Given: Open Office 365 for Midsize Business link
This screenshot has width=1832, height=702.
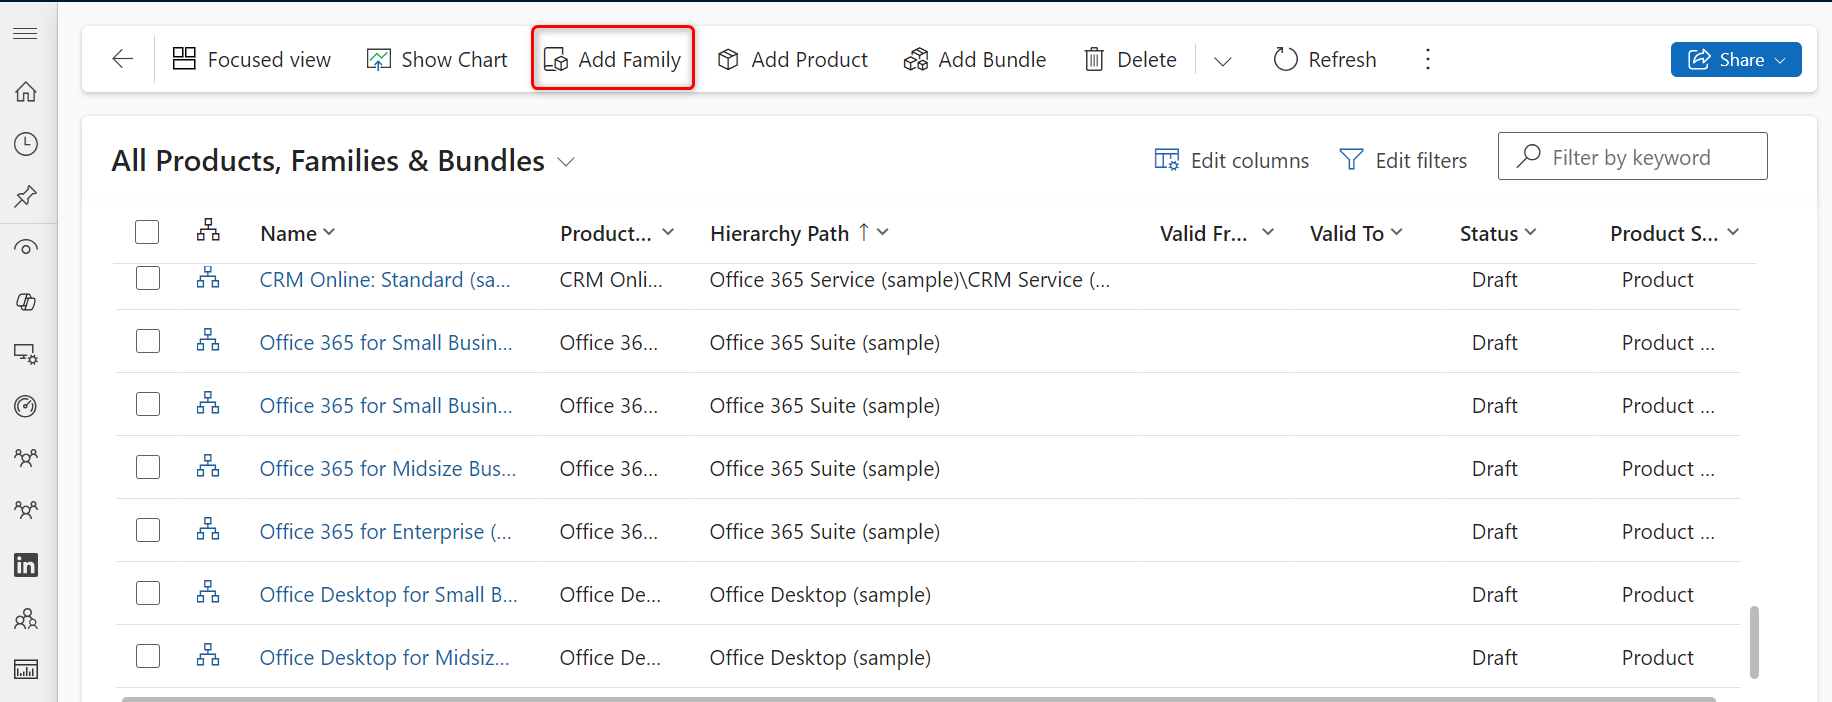Looking at the screenshot, I should pos(388,469).
